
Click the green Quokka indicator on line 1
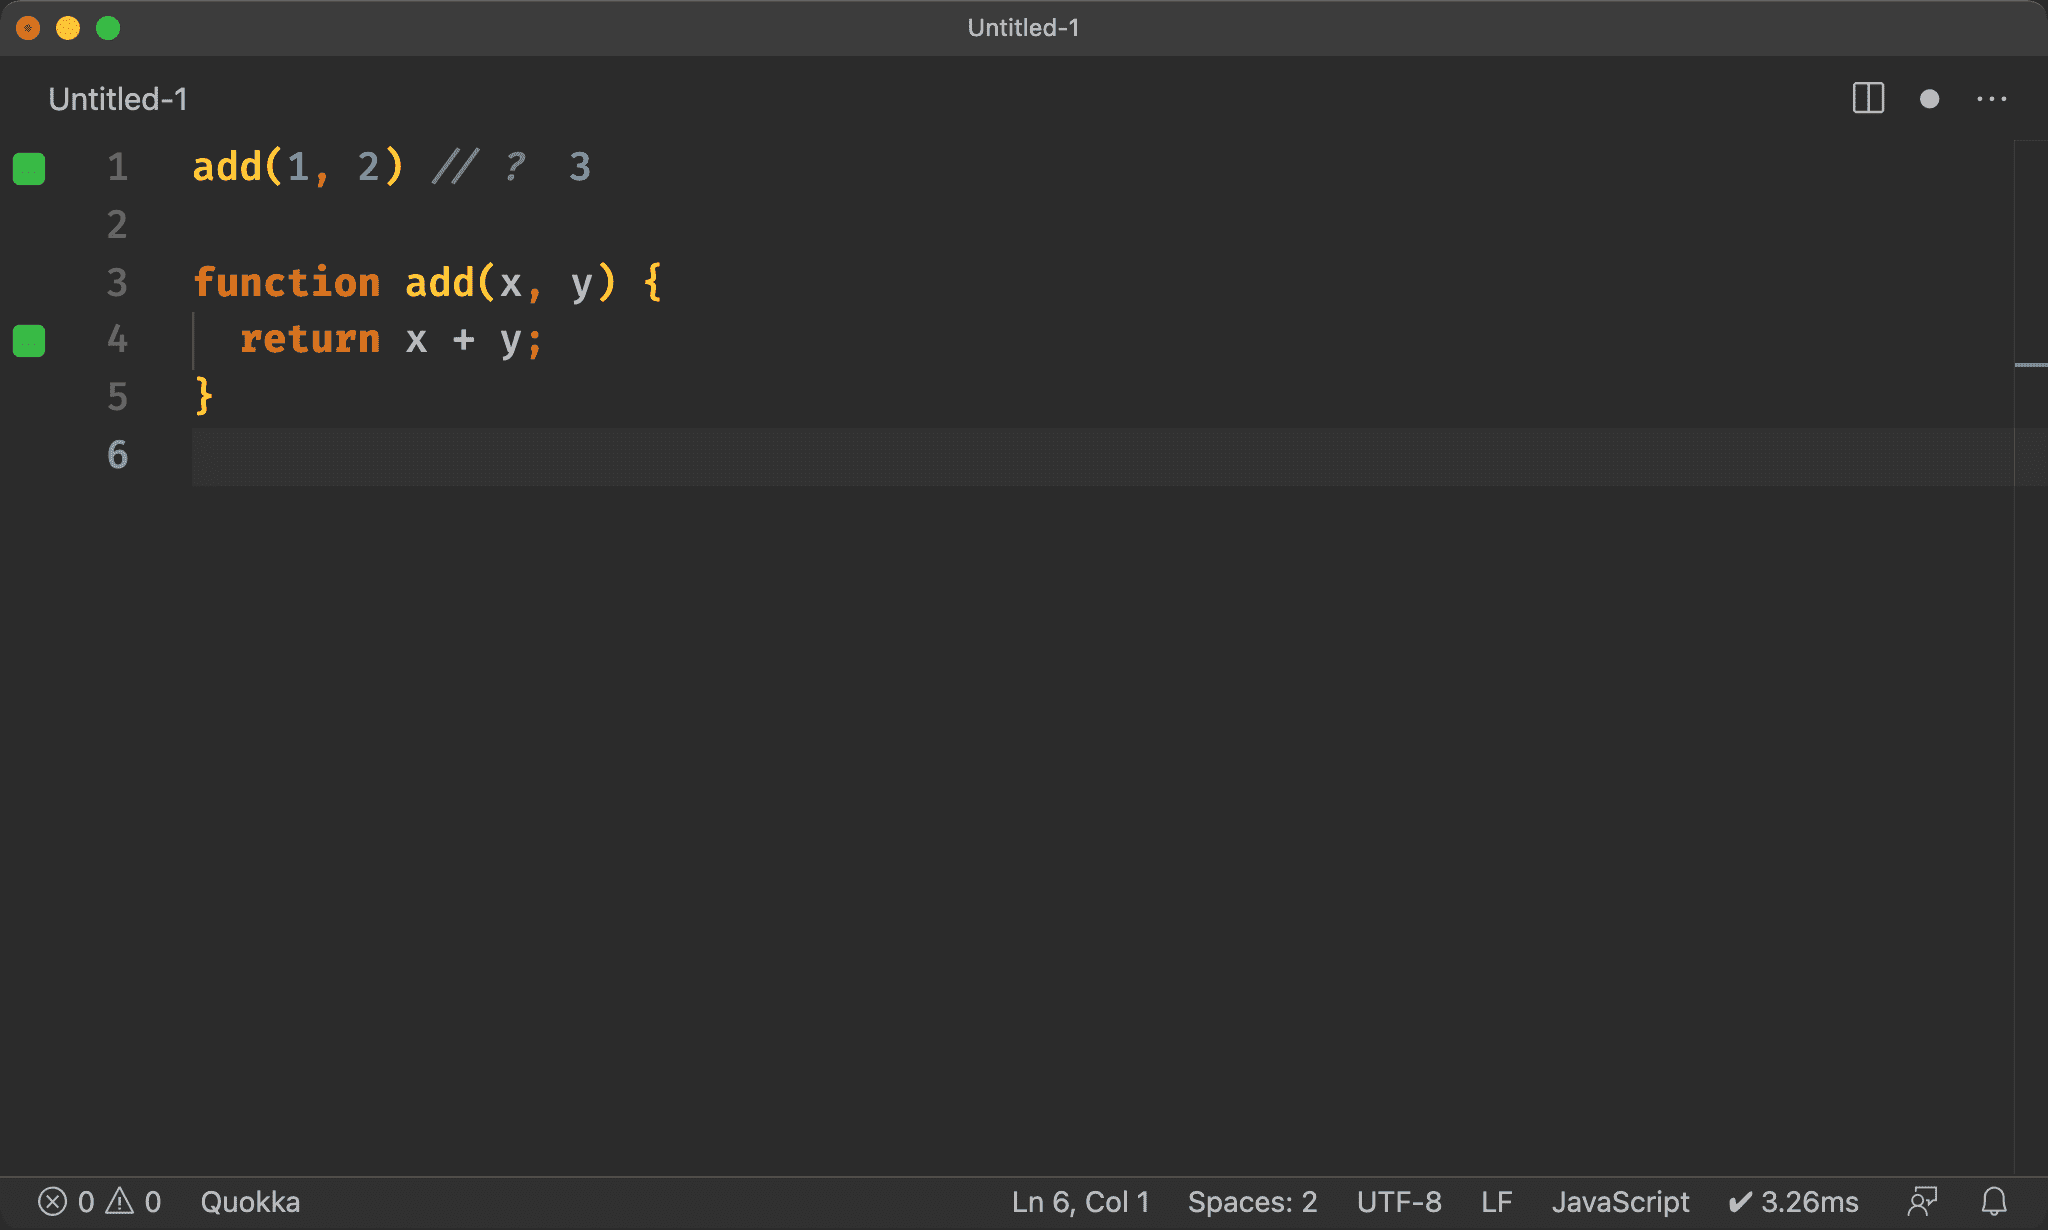click(29, 168)
